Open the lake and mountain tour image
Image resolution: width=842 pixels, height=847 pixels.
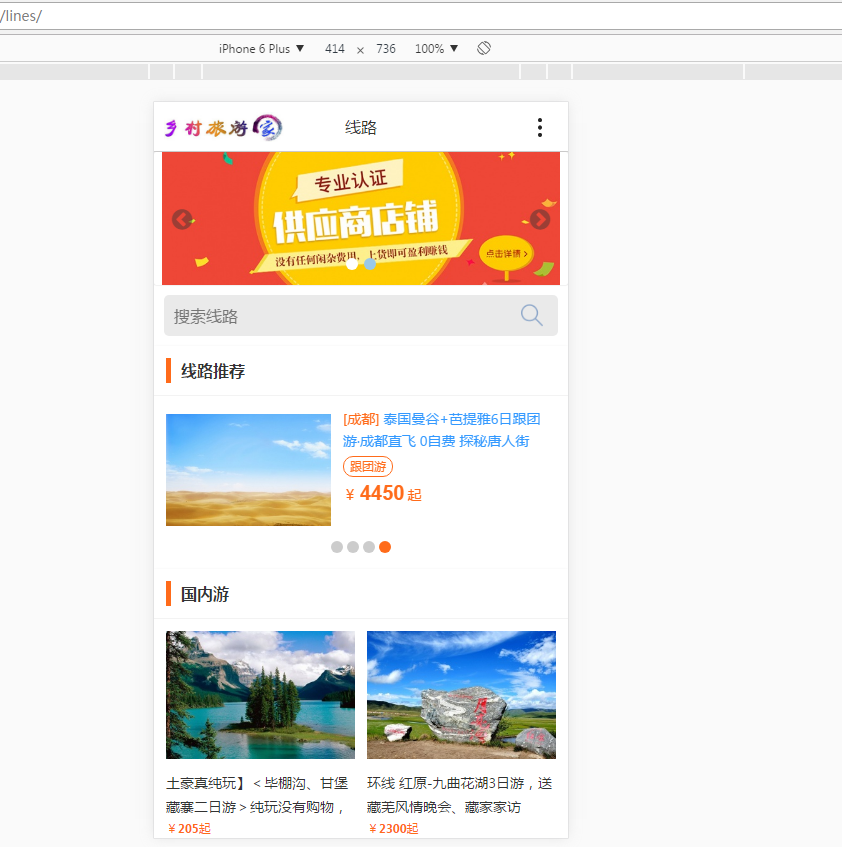pyautogui.click(x=260, y=695)
